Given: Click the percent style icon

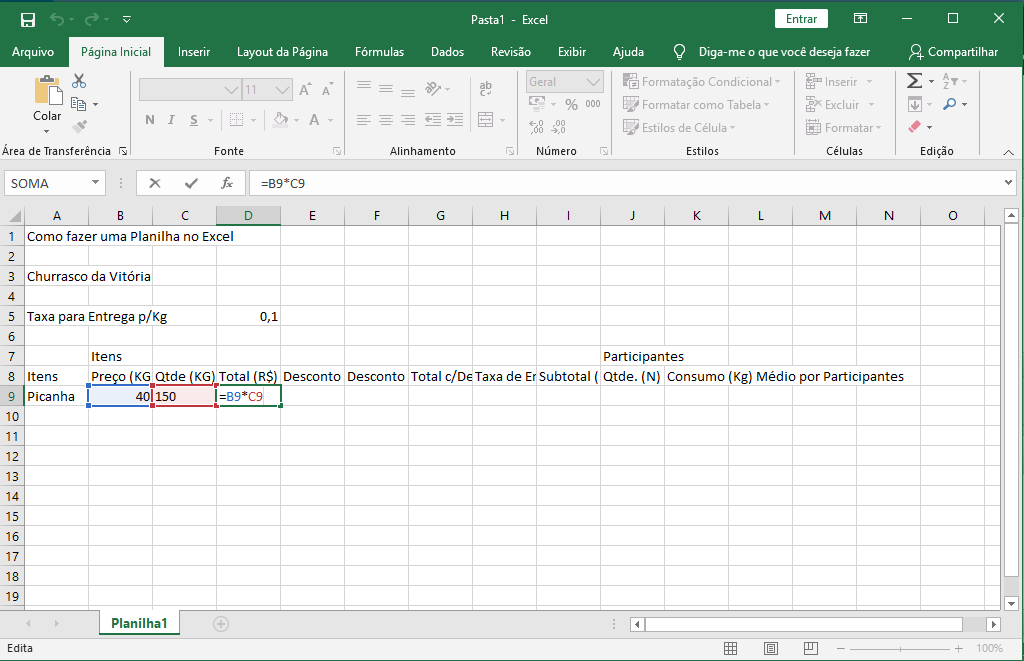Looking at the screenshot, I should pyautogui.click(x=571, y=104).
